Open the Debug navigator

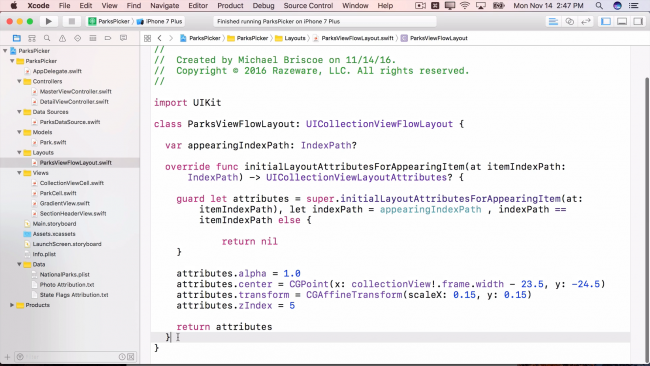(x=93, y=38)
